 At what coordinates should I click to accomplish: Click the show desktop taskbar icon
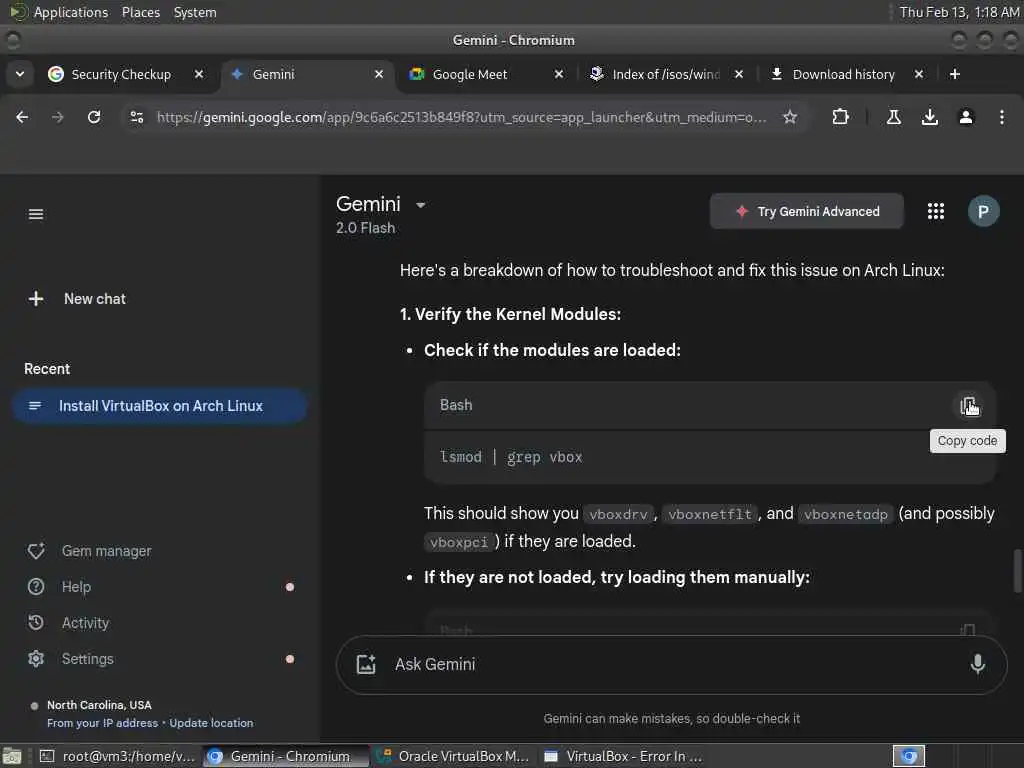click(12, 756)
